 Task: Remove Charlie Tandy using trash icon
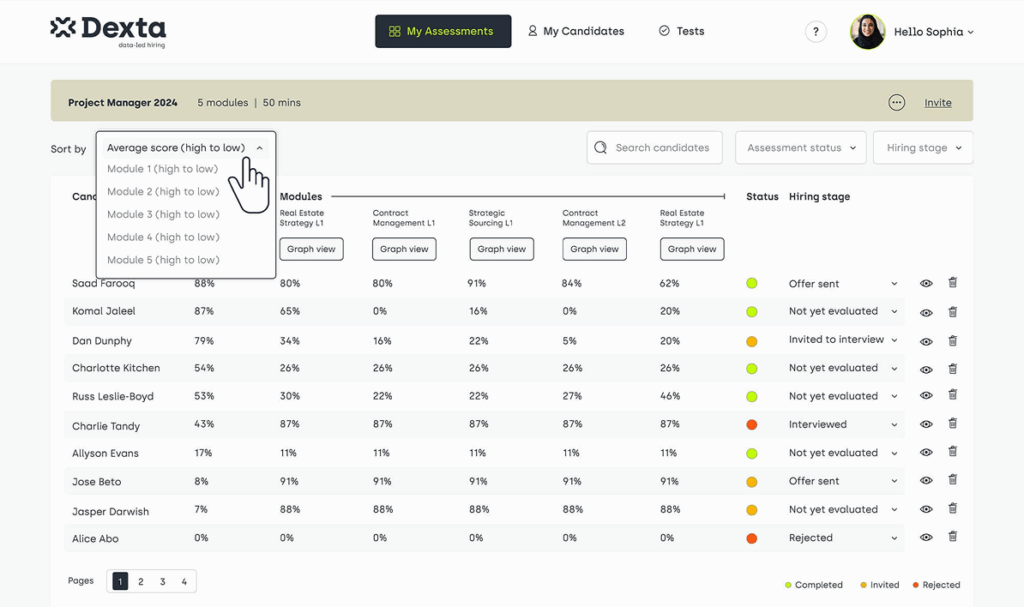(952, 424)
